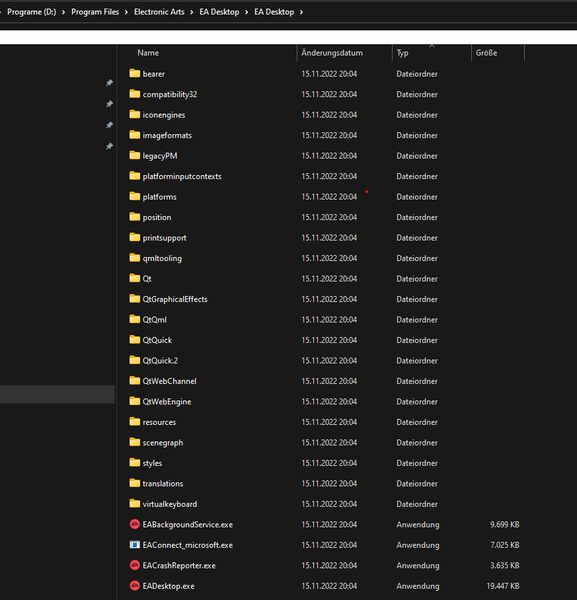
Task: Click the Dateiordner type of bearer row
Action: (x=417, y=74)
